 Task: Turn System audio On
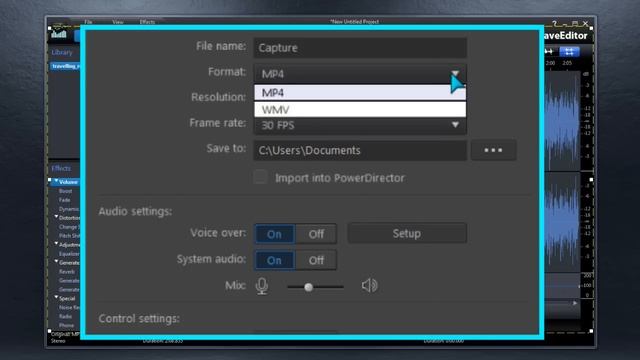tap(274, 260)
